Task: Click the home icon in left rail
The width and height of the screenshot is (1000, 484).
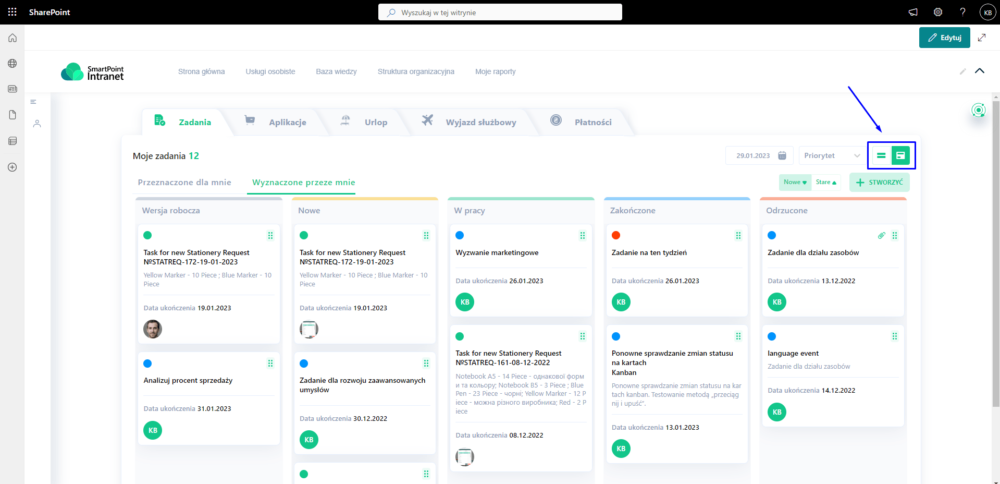Action: [12, 38]
